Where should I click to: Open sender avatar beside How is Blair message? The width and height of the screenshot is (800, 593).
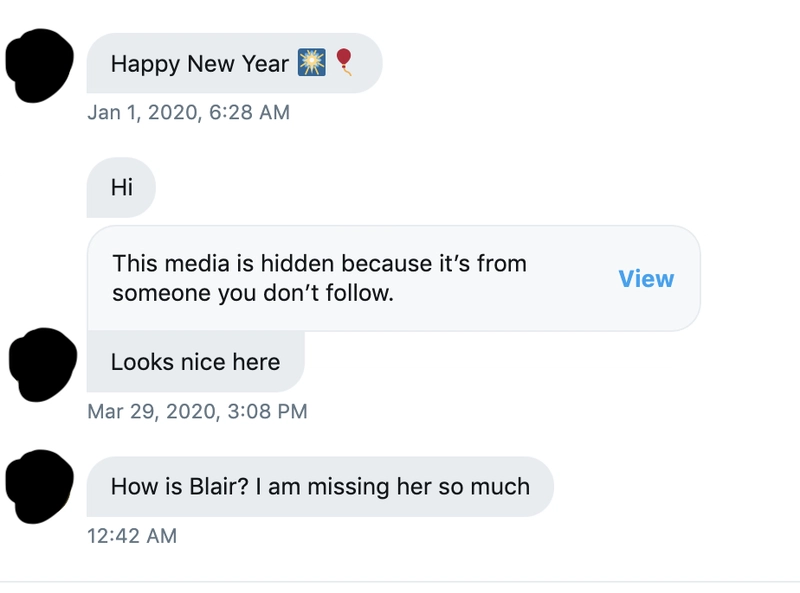coord(39,486)
